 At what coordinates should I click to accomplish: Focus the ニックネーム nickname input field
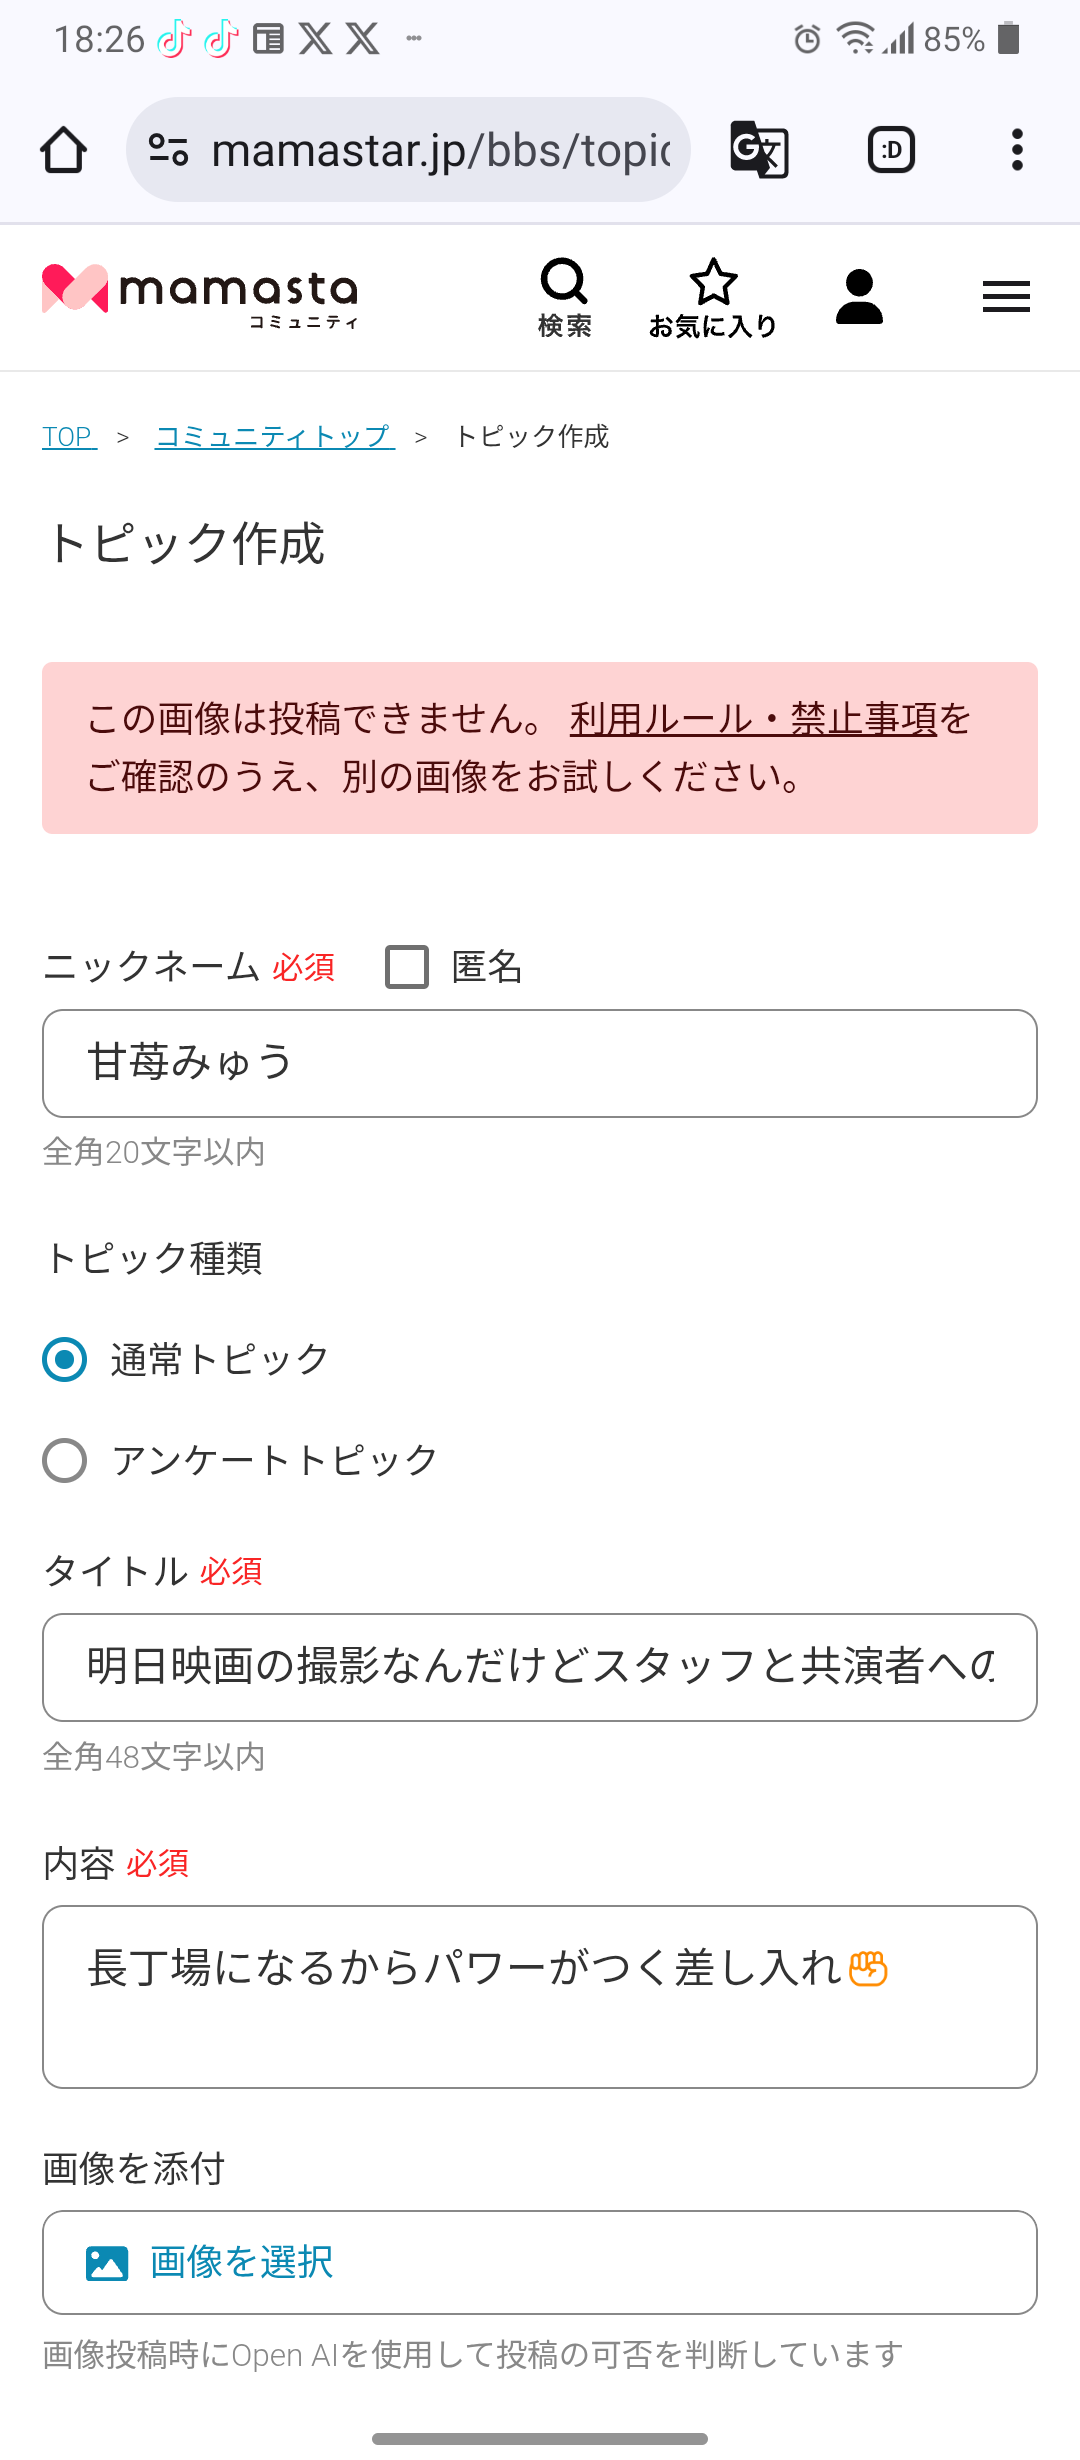540,1063
